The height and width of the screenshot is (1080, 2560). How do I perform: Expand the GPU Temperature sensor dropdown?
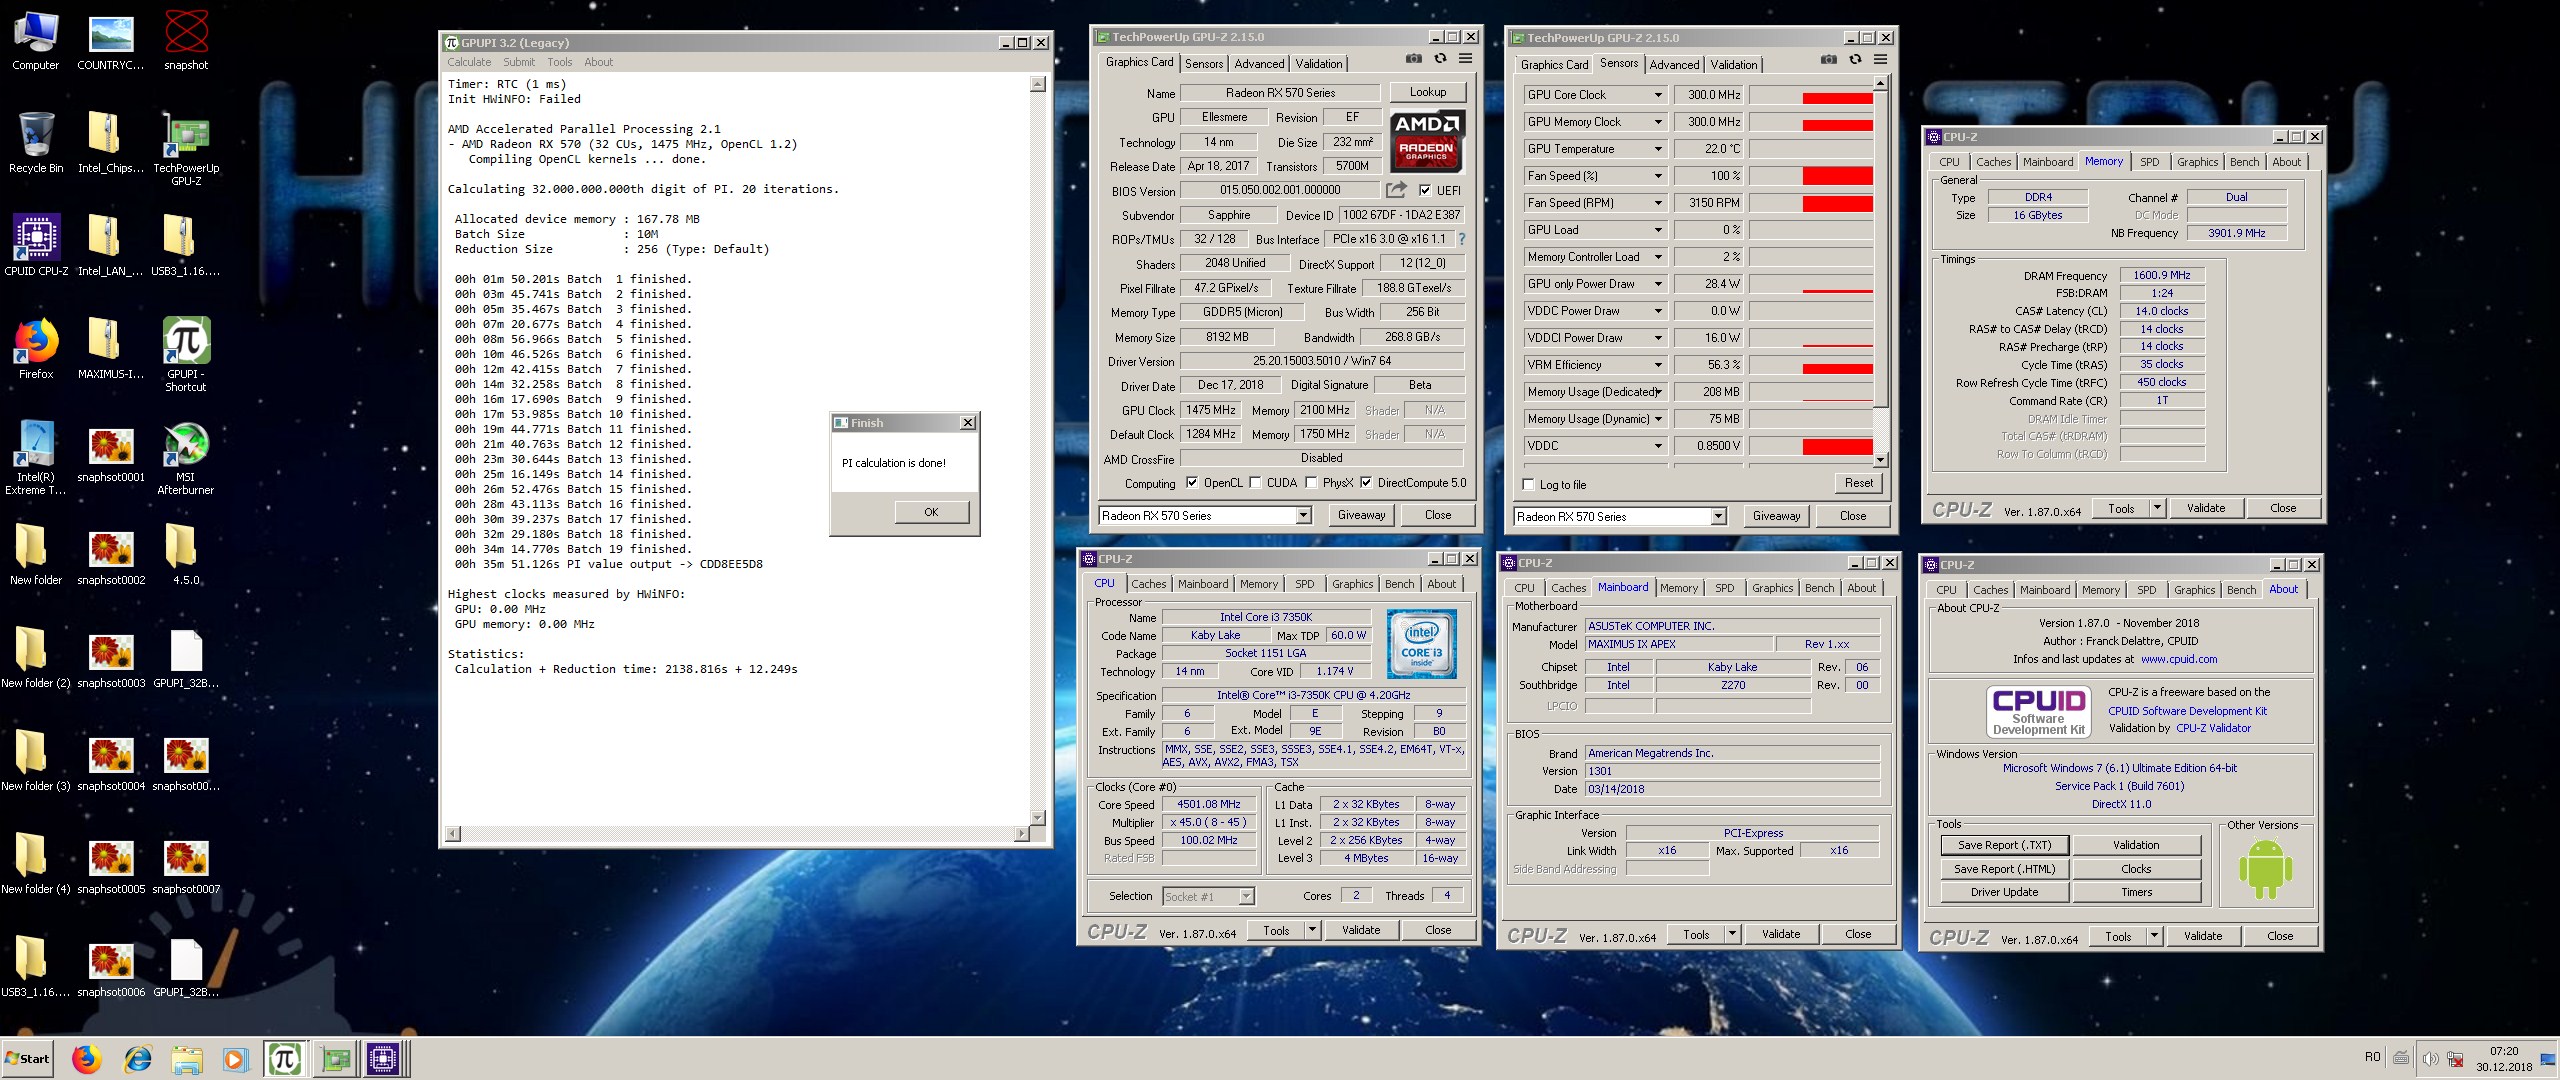click(x=1657, y=149)
